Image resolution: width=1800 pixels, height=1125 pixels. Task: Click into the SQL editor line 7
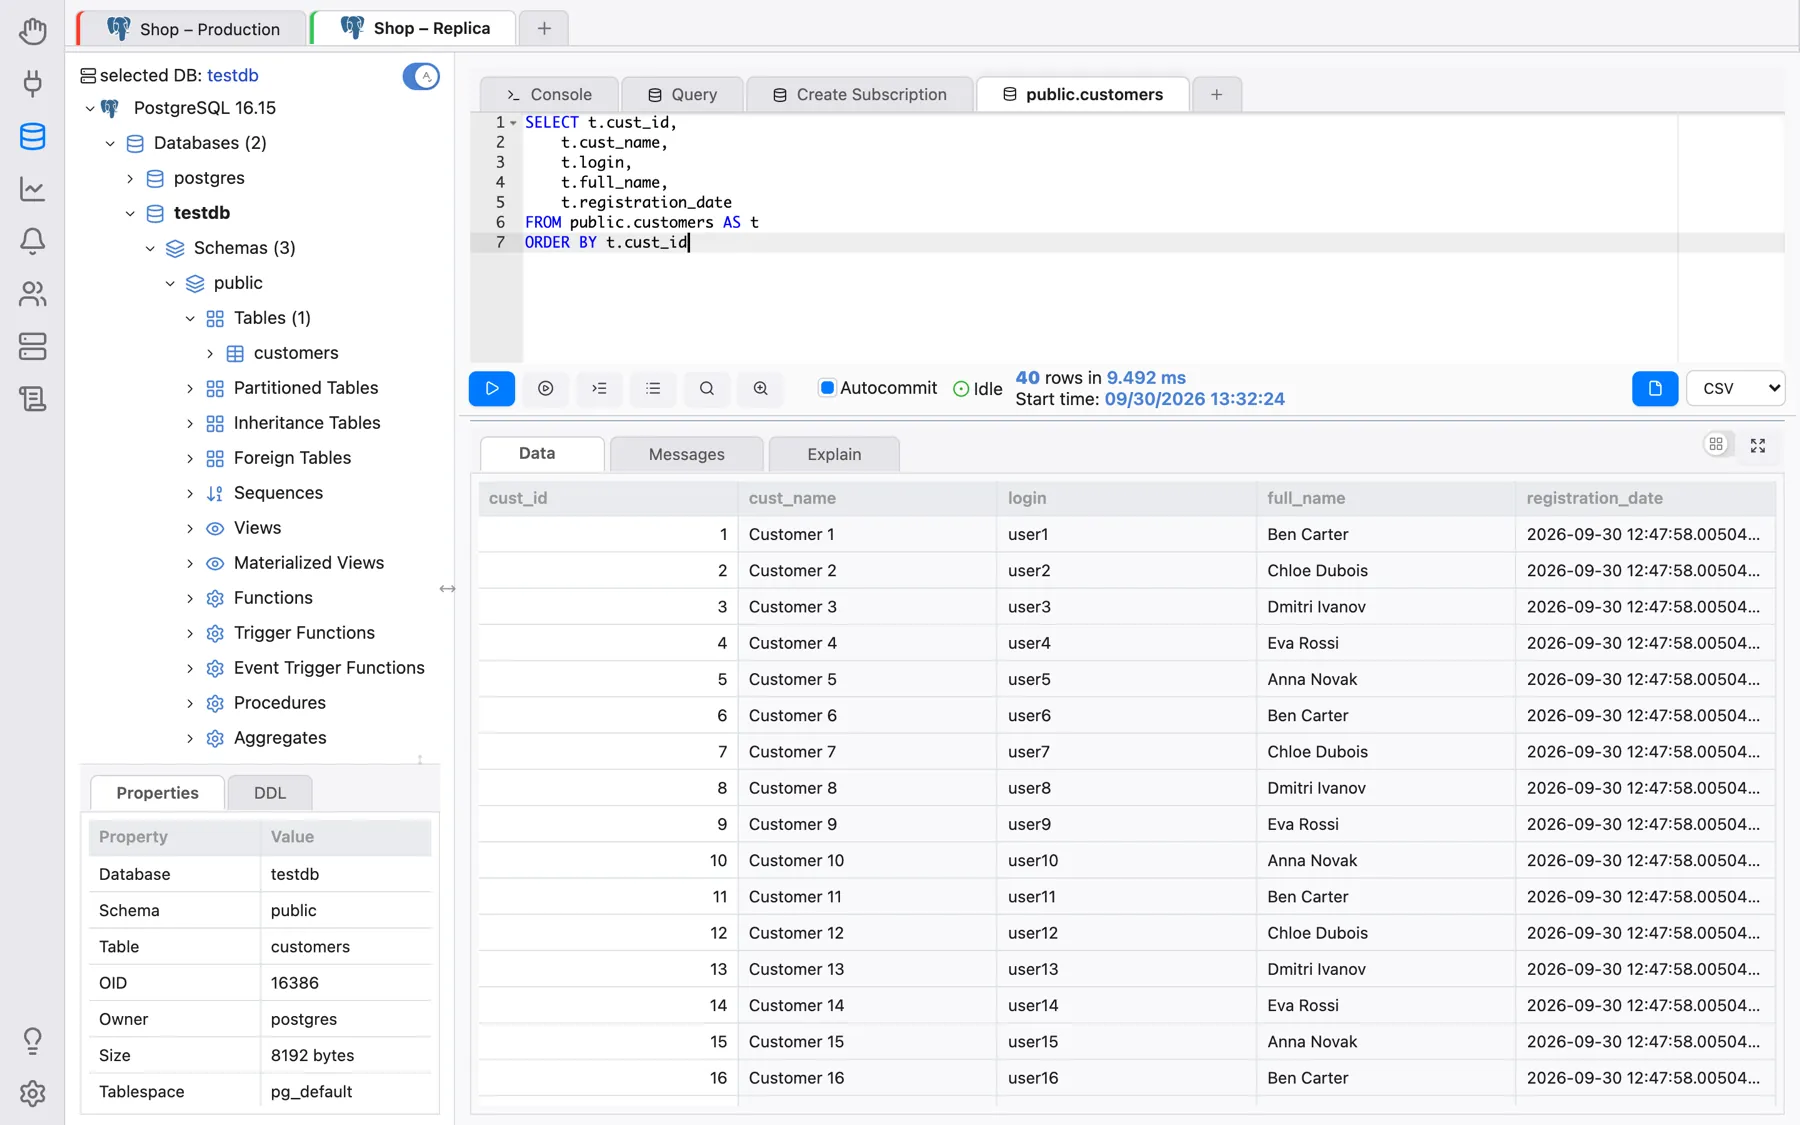tap(1154, 242)
